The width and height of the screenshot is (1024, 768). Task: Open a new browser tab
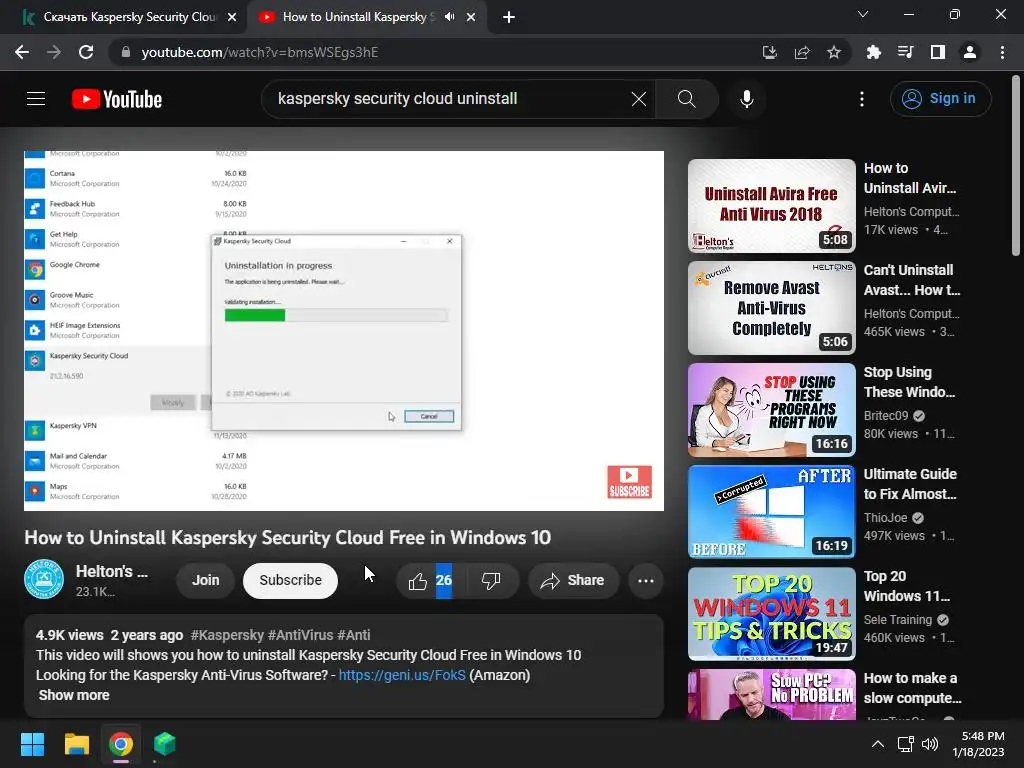[509, 17]
